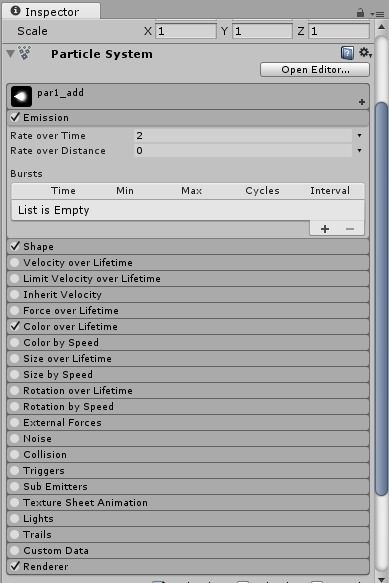
Task: Open the Rate over Distance mode dropdown arrow
Action: (359, 151)
